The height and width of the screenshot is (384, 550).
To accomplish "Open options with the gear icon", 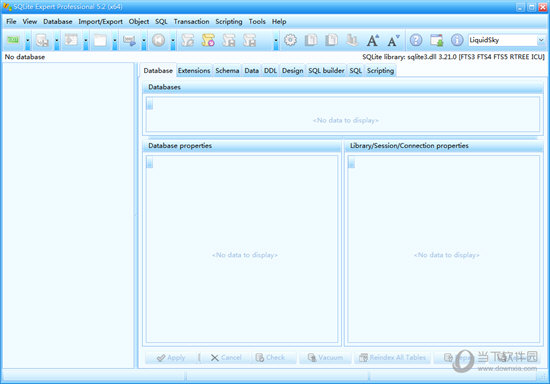I will click(x=290, y=40).
